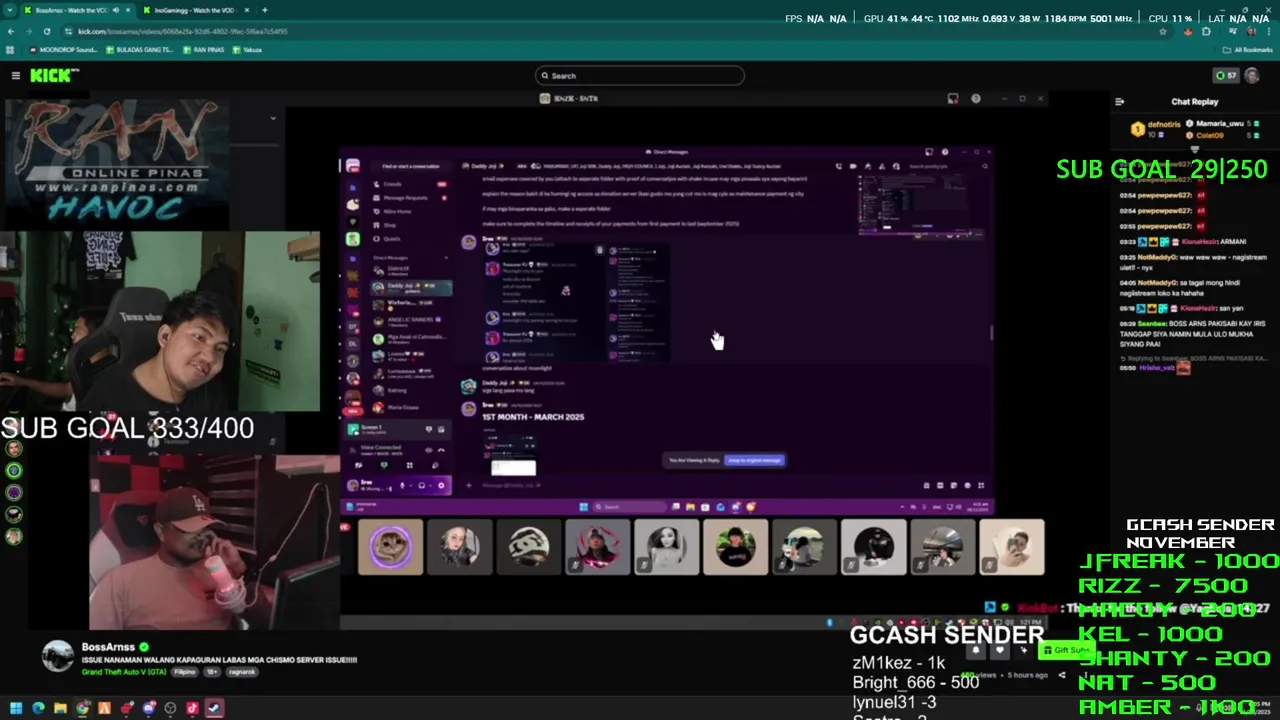Open File Explorer from the taskbar
This screenshot has width=1280, height=720.
pos(60,708)
